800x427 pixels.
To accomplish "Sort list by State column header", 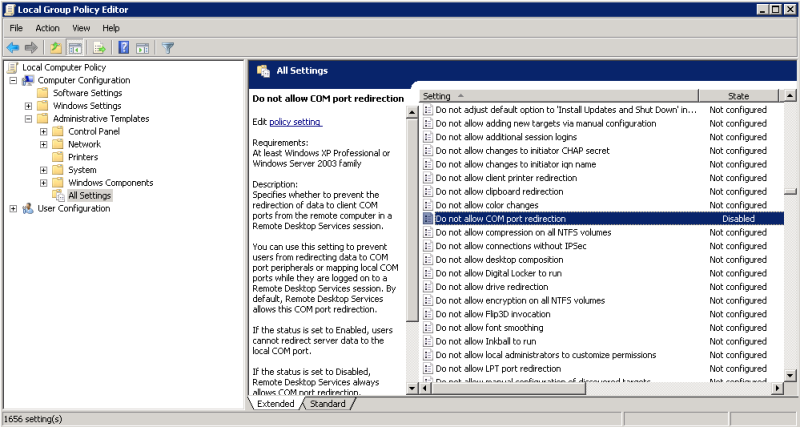I will 738,96.
